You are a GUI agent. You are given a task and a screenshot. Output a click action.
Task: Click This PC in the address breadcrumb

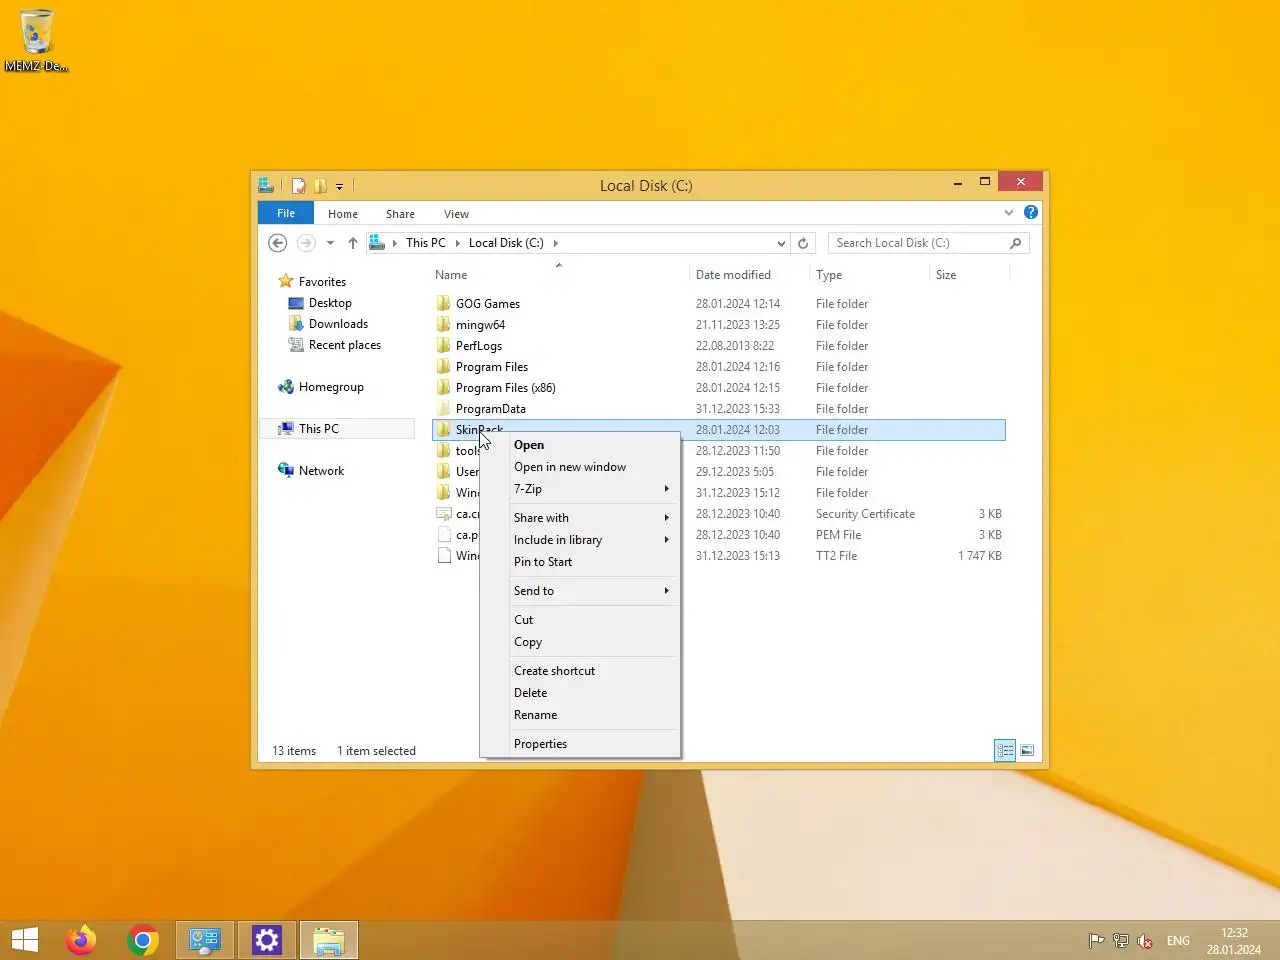[426, 243]
